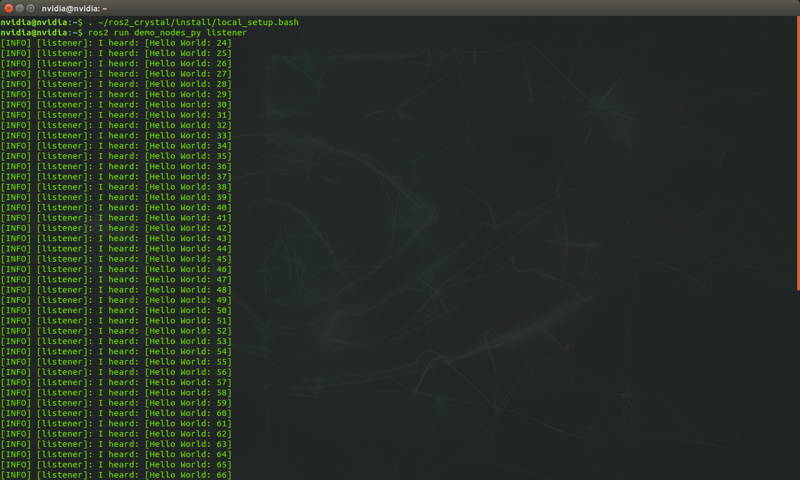Select the line Hello World: 48

116,290
